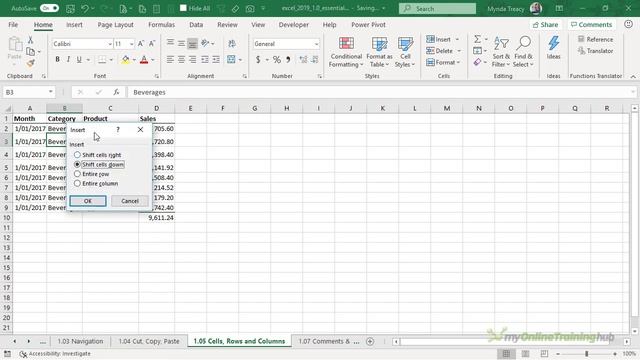Expand Name Box dropdown arrow
This screenshot has height=360, width=640.
51,92
